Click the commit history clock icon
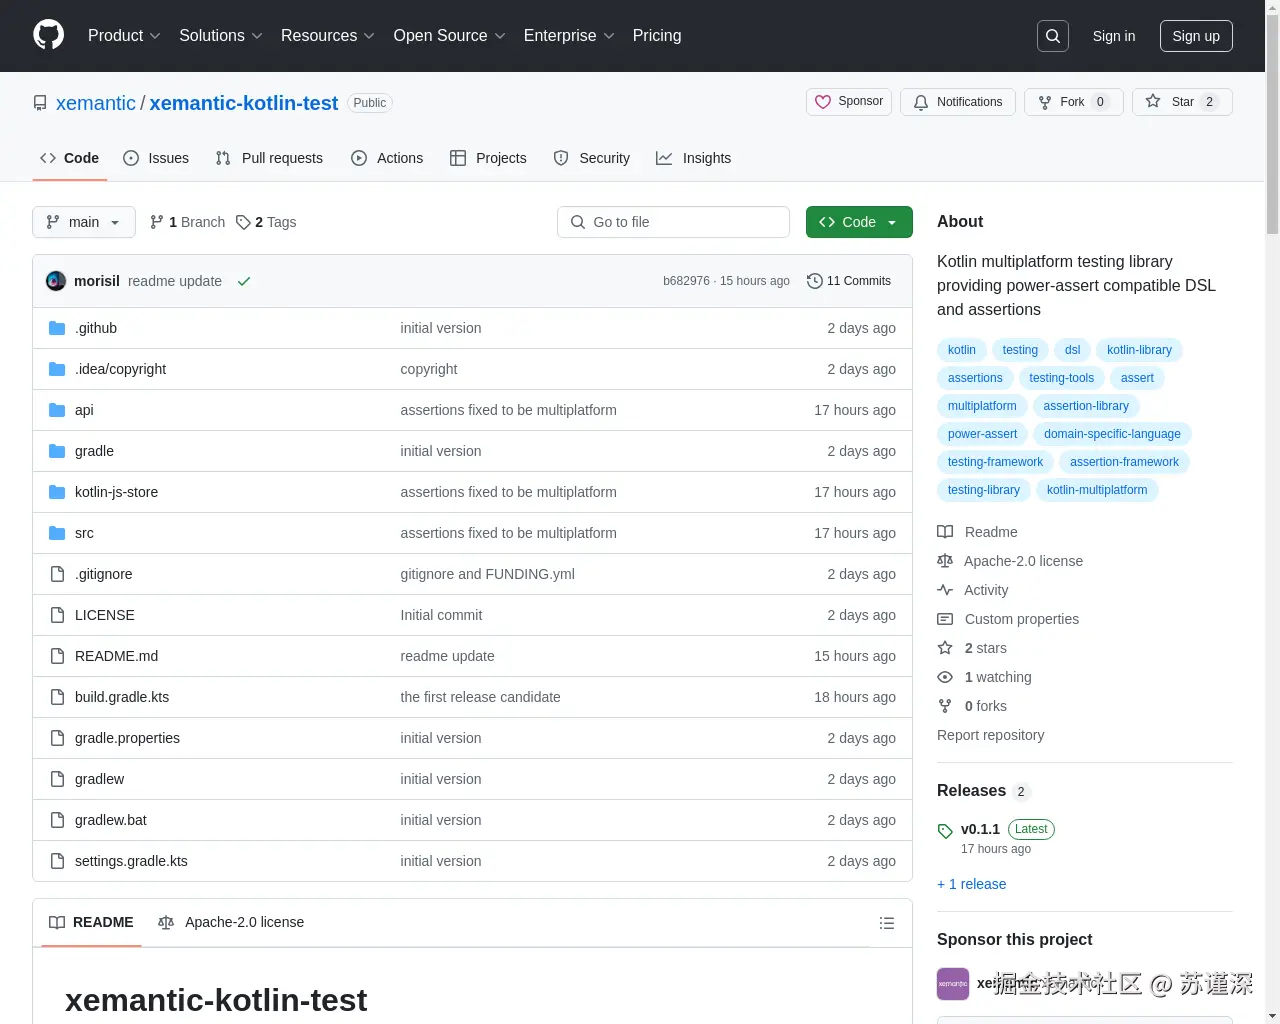Image resolution: width=1280 pixels, height=1024 pixels. (815, 281)
